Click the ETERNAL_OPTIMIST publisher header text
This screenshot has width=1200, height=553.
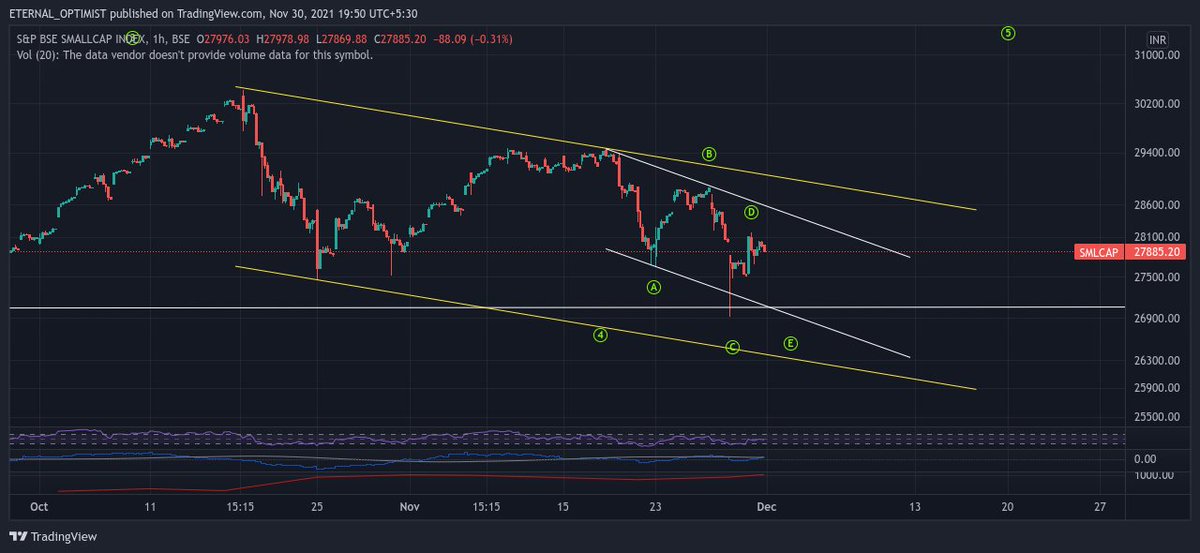(x=59, y=14)
